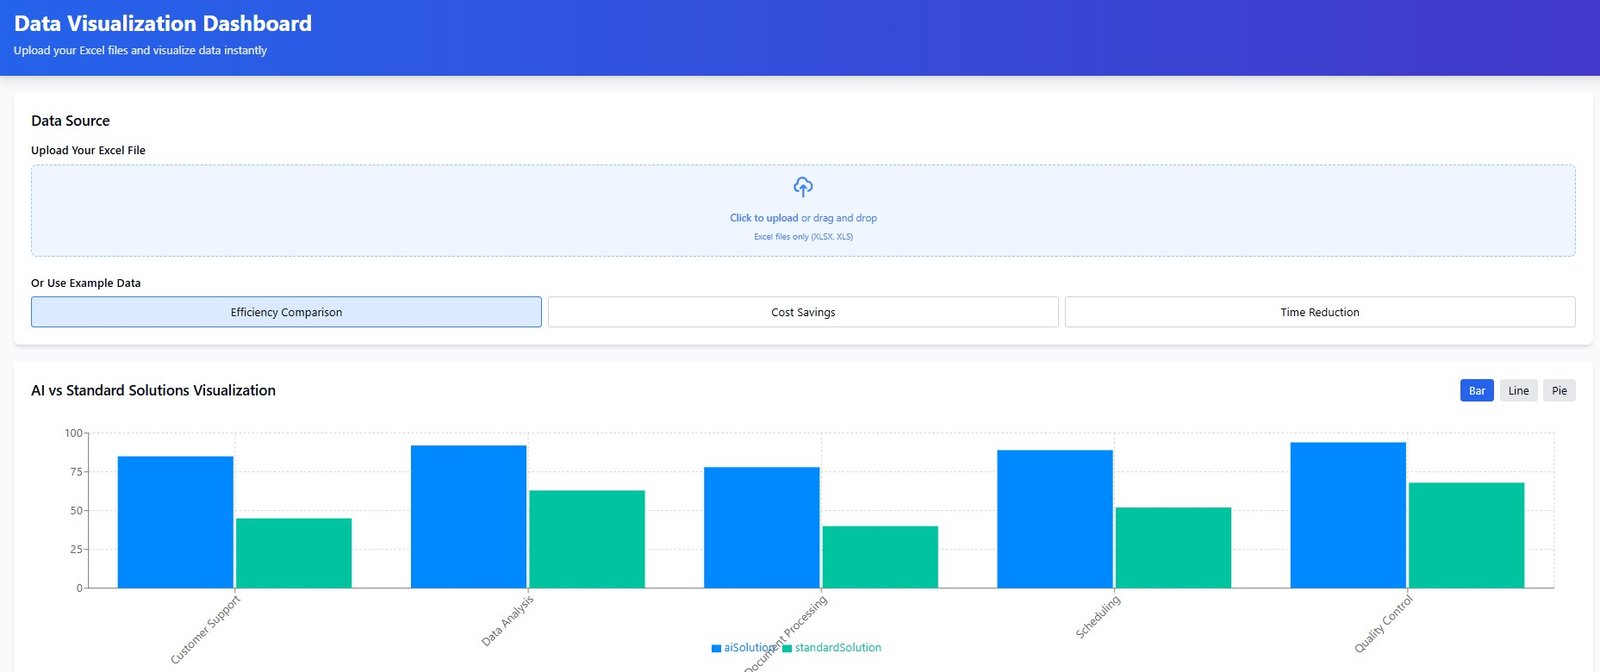The image size is (1600, 672).
Task: Click the blue Document Processing bar
Action: pyautogui.click(x=761, y=528)
